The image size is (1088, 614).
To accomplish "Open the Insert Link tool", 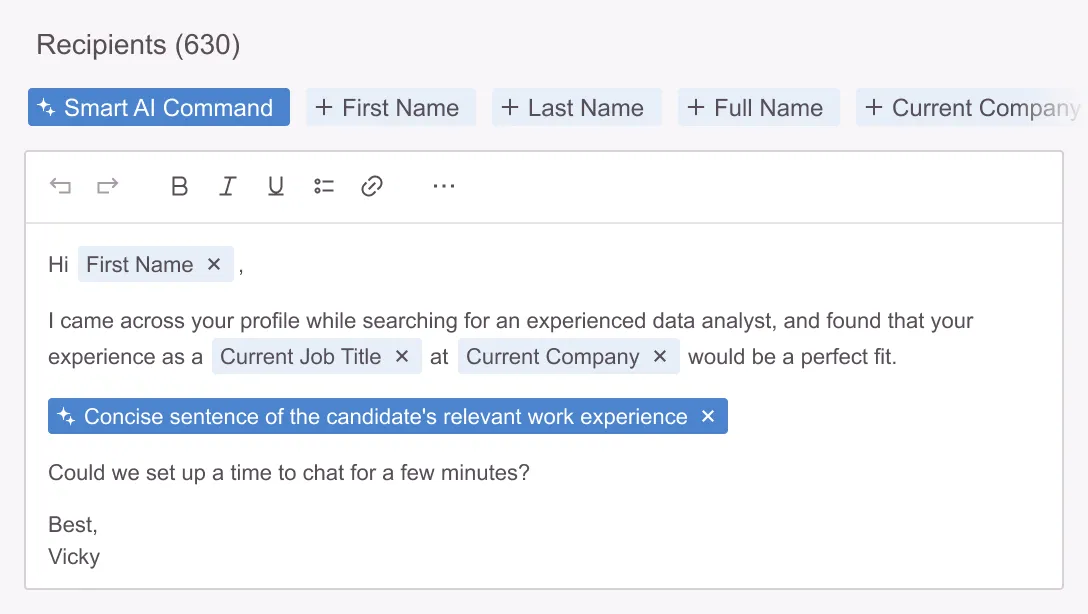I will (373, 186).
